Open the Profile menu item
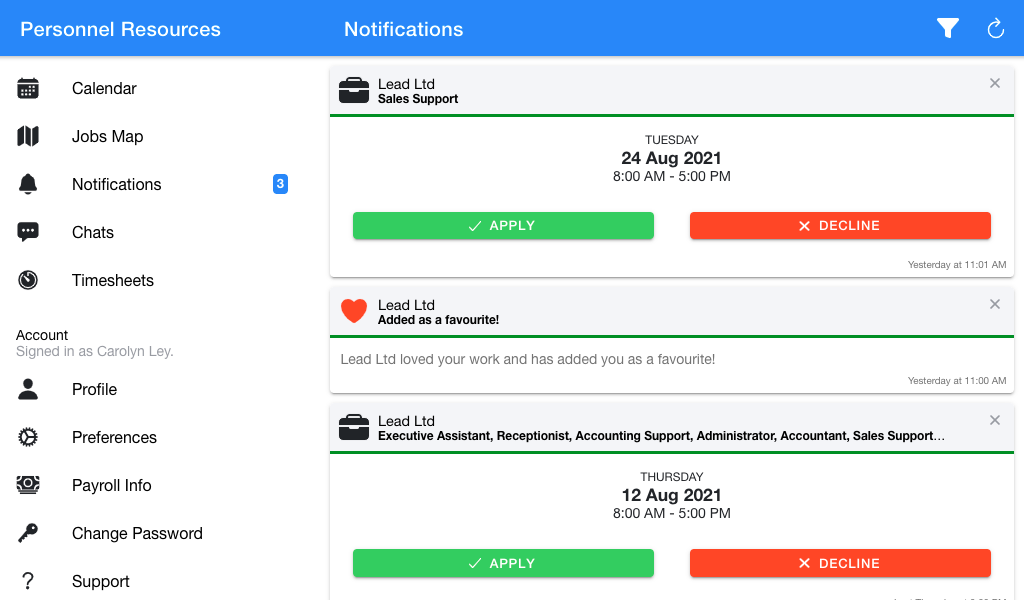The width and height of the screenshot is (1024, 600). [x=94, y=389]
